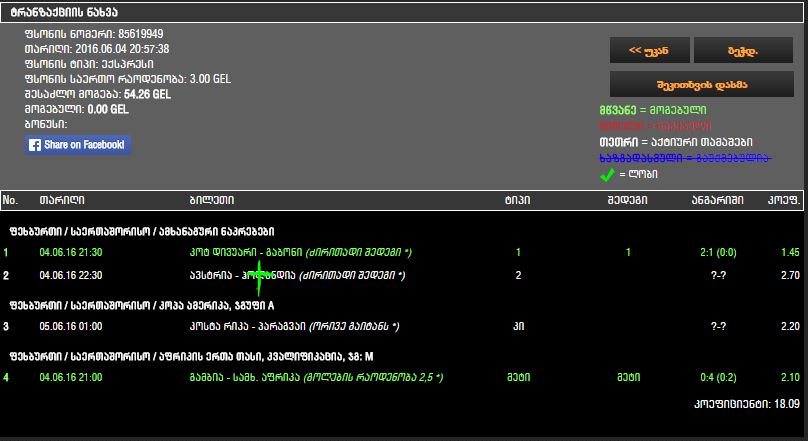
Task: Click result 'მეტი' in row 4
Action: 628,378
